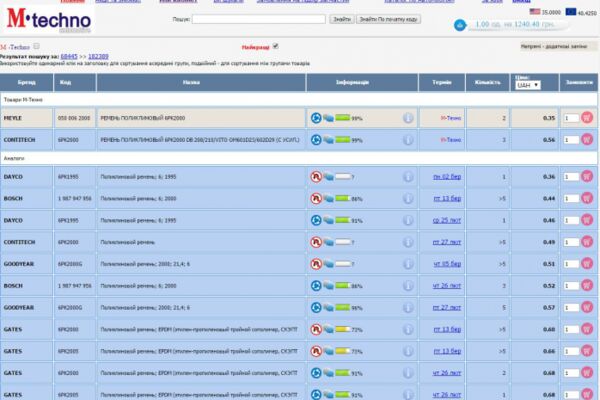Click cart icon in BOSCH 0.52 row
The height and width of the screenshot is (400, 600).
tap(587, 285)
